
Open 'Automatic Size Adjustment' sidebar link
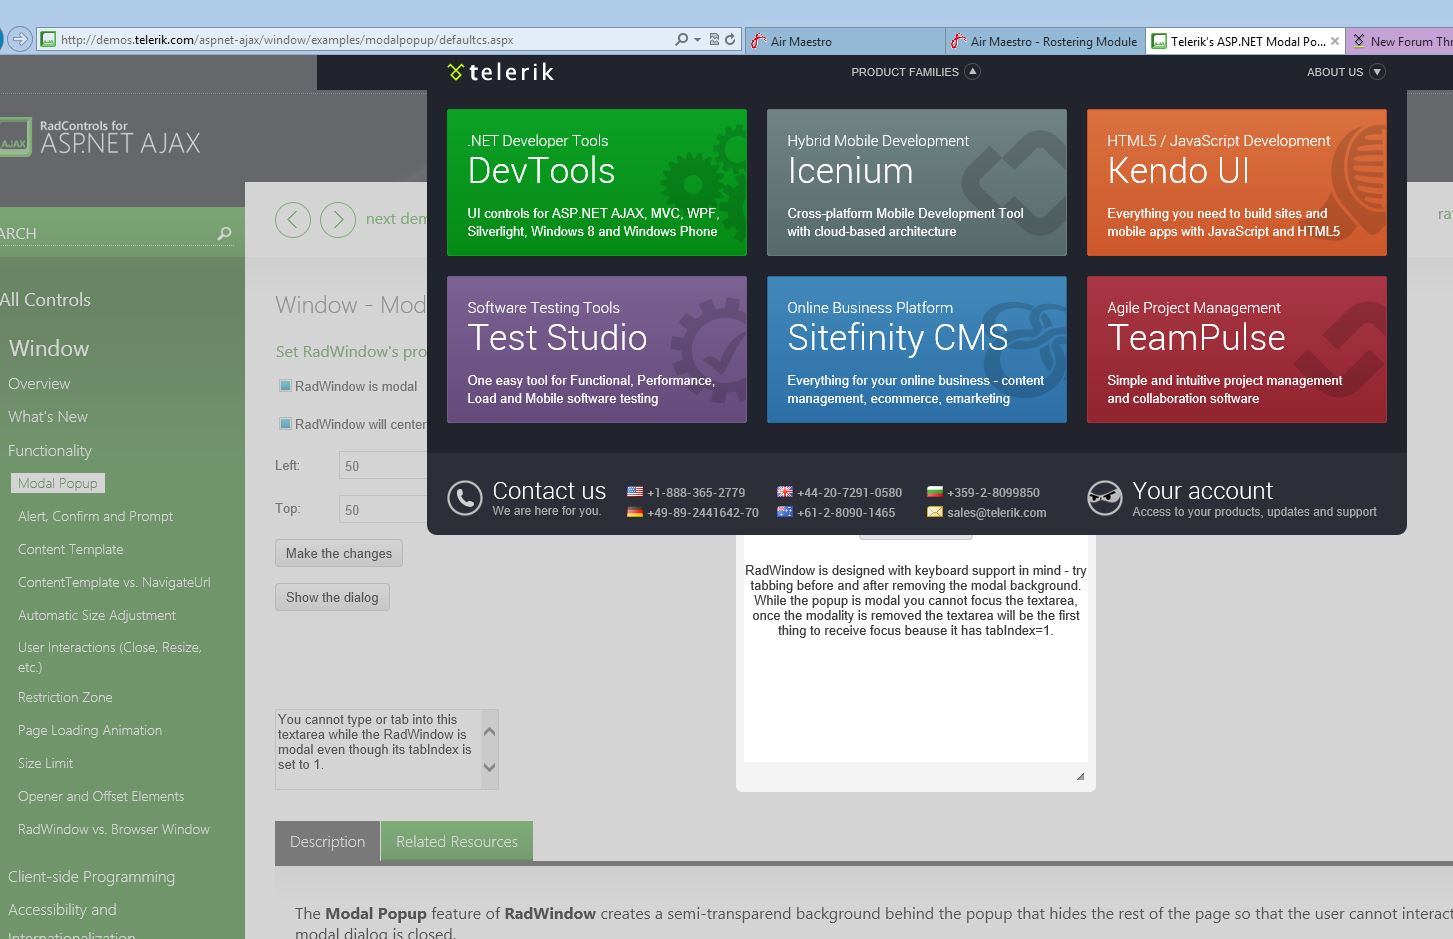pos(97,615)
